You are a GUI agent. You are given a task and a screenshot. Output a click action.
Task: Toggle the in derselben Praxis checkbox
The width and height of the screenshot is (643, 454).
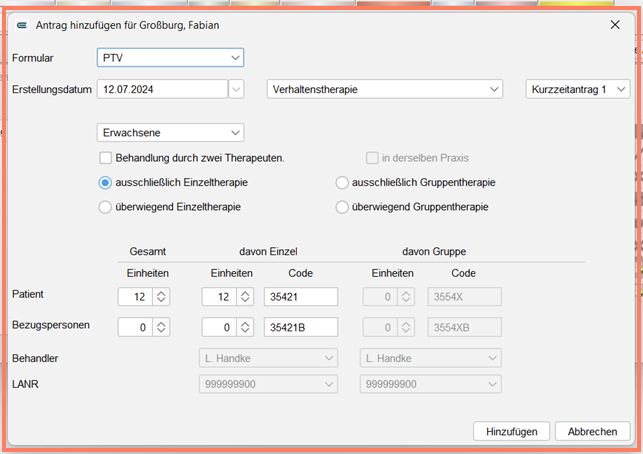click(x=372, y=158)
